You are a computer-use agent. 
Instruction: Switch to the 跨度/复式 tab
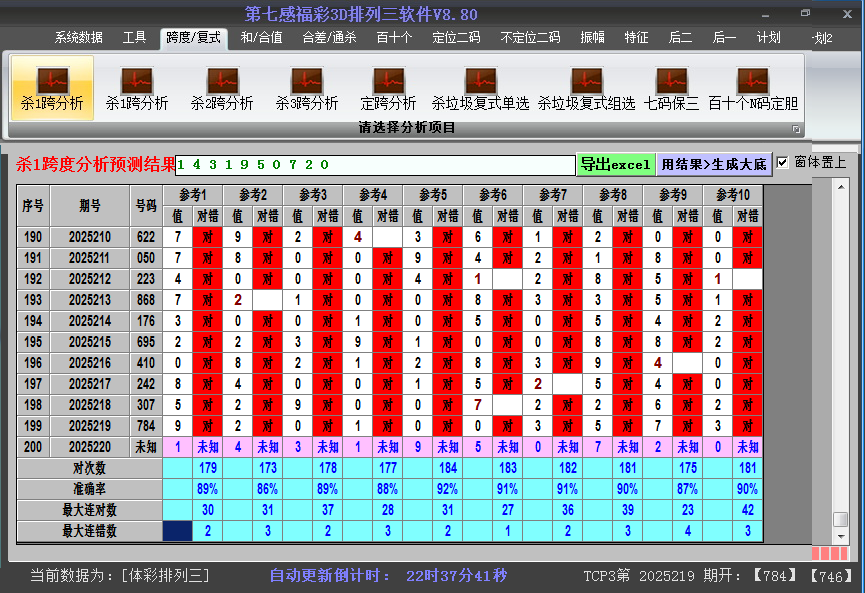[194, 38]
